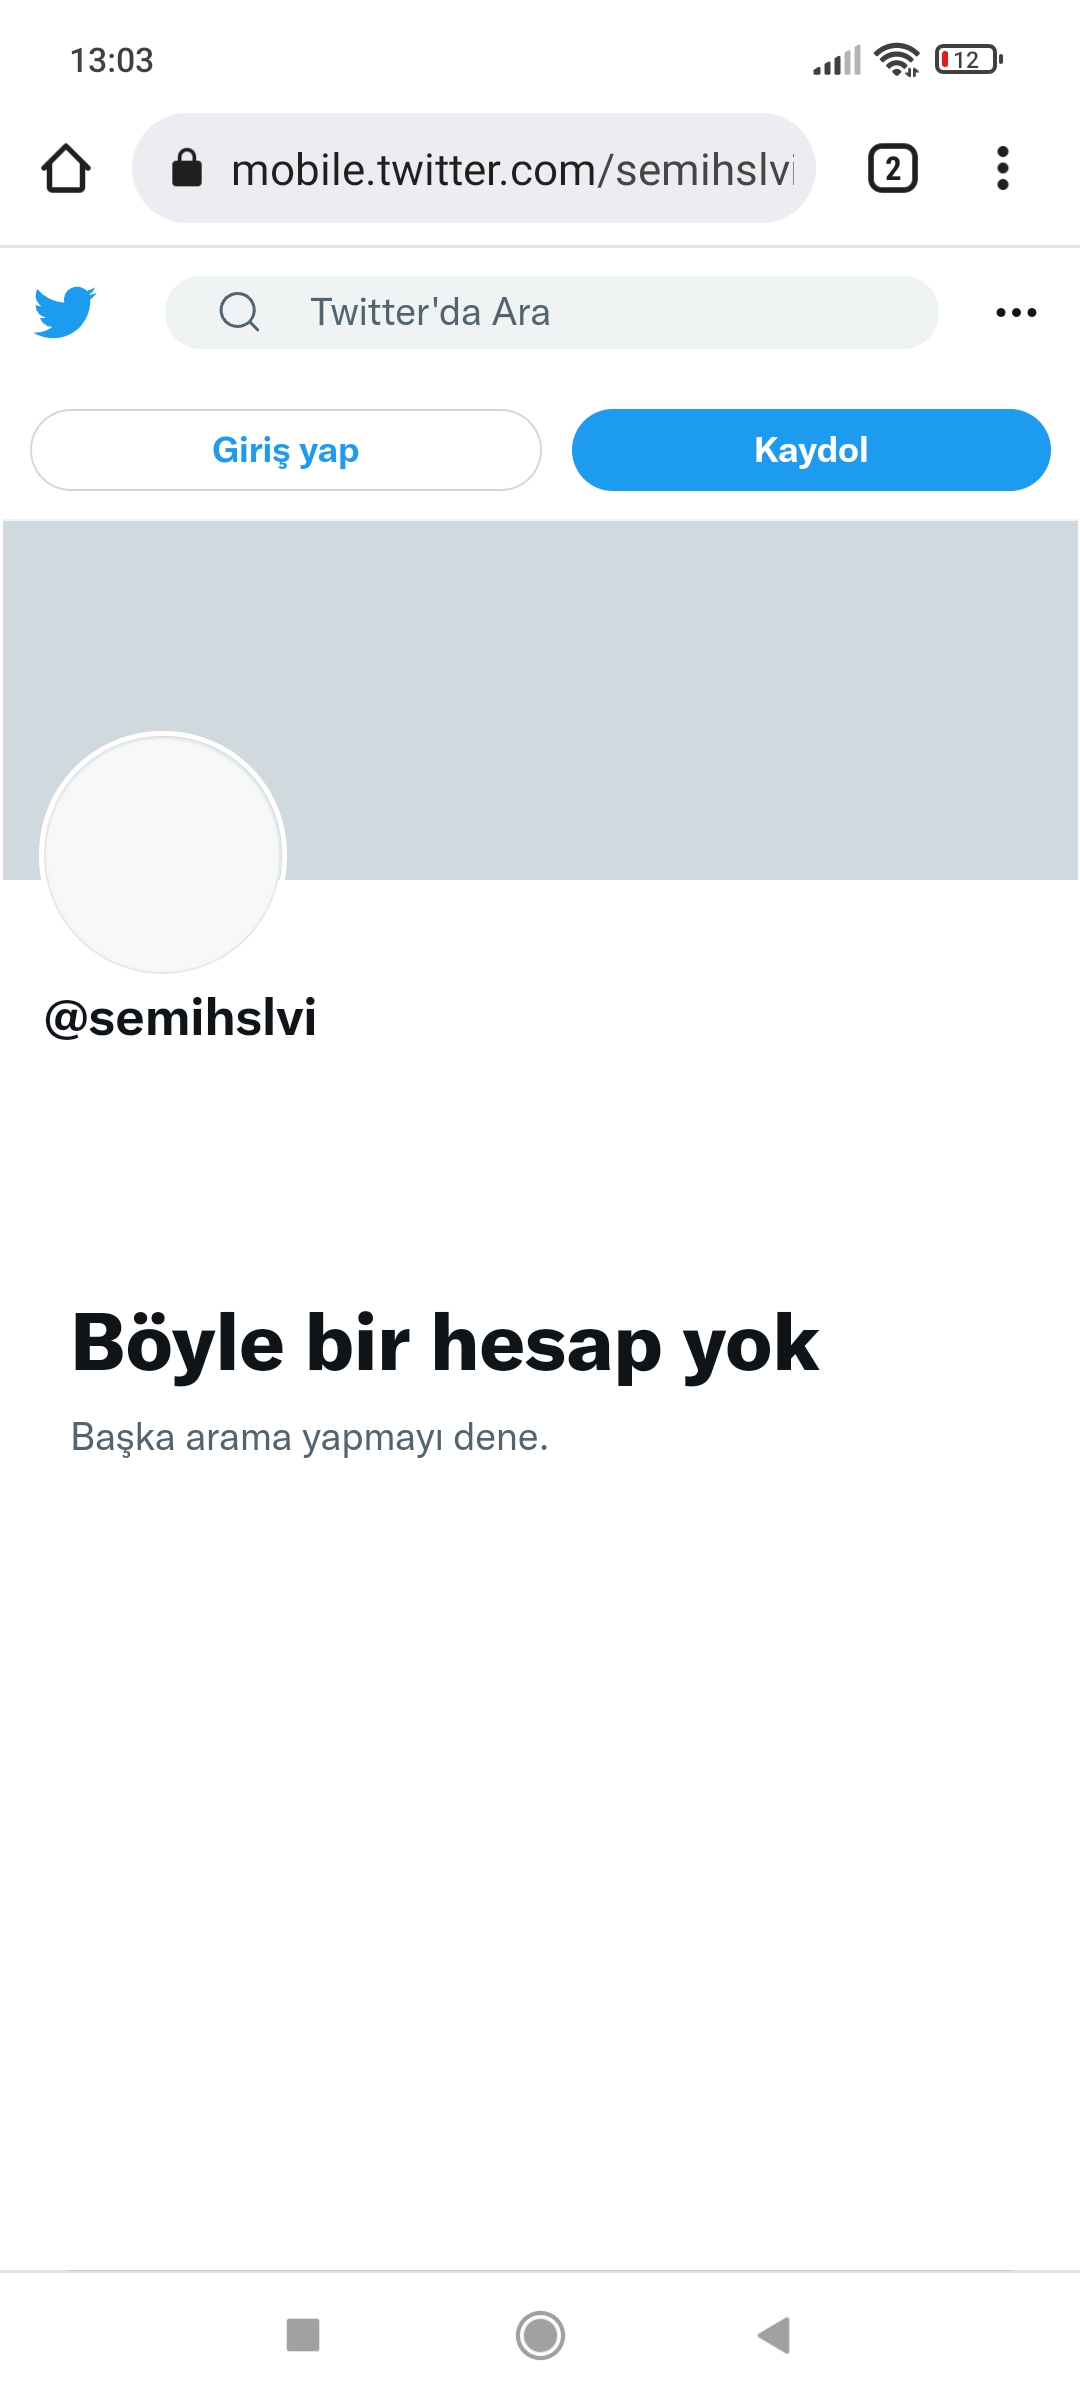
Task: Tap the padlock icon in the address bar
Action: coord(187,168)
